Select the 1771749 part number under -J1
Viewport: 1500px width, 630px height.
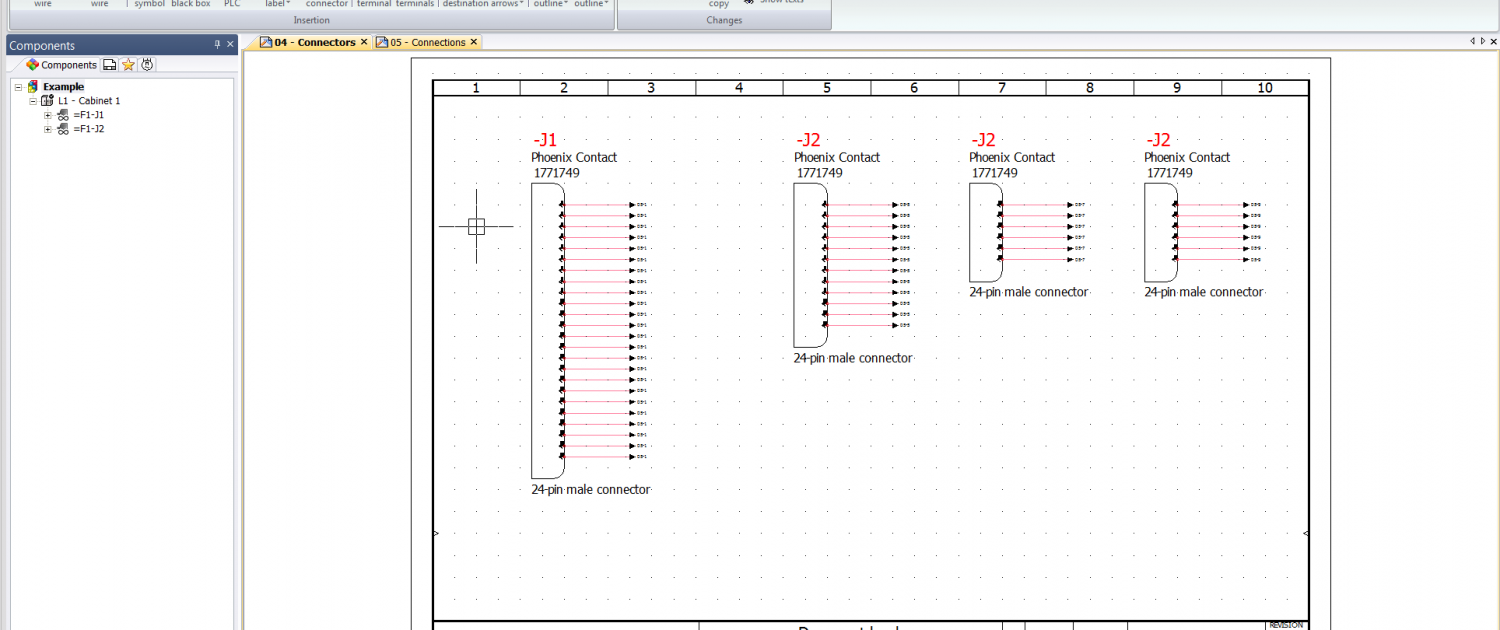click(555, 173)
